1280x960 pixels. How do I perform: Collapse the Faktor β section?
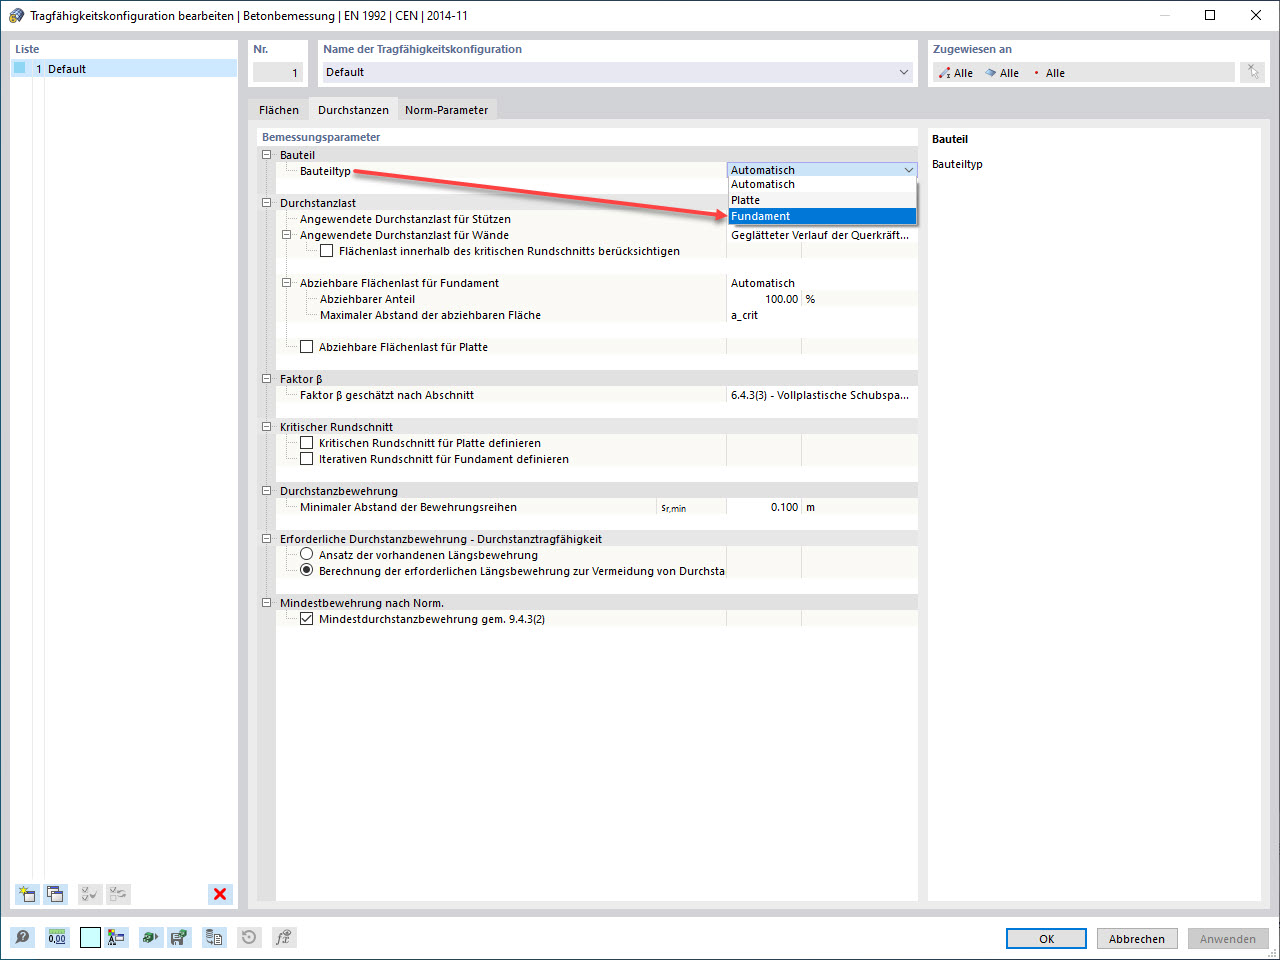click(267, 379)
